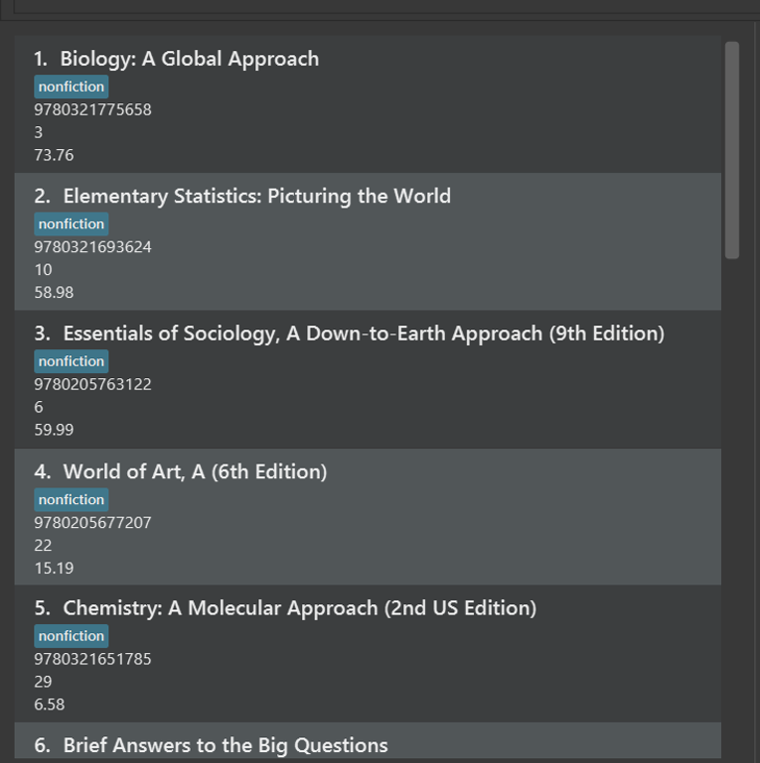The image size is (760, 763).
Task: Click nonfiction tag under Essentials of Sociology
Action: pos(71,361)
